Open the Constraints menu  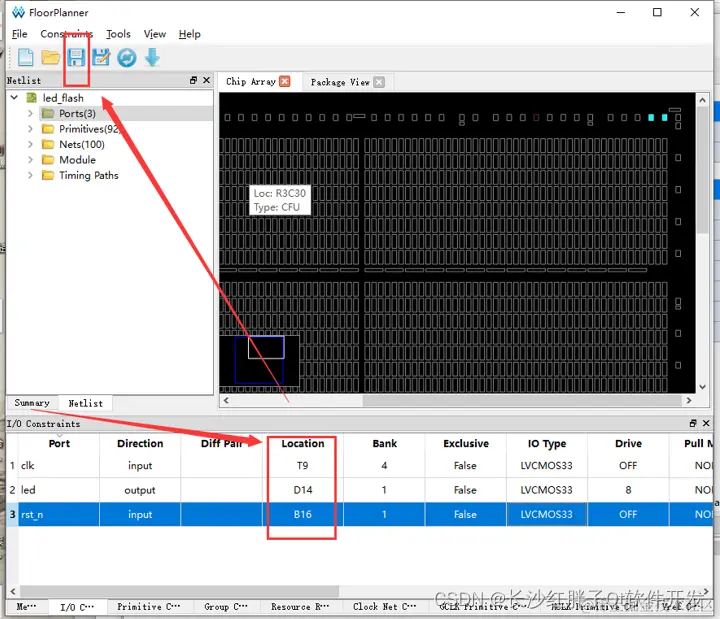[x=67, y=34]
